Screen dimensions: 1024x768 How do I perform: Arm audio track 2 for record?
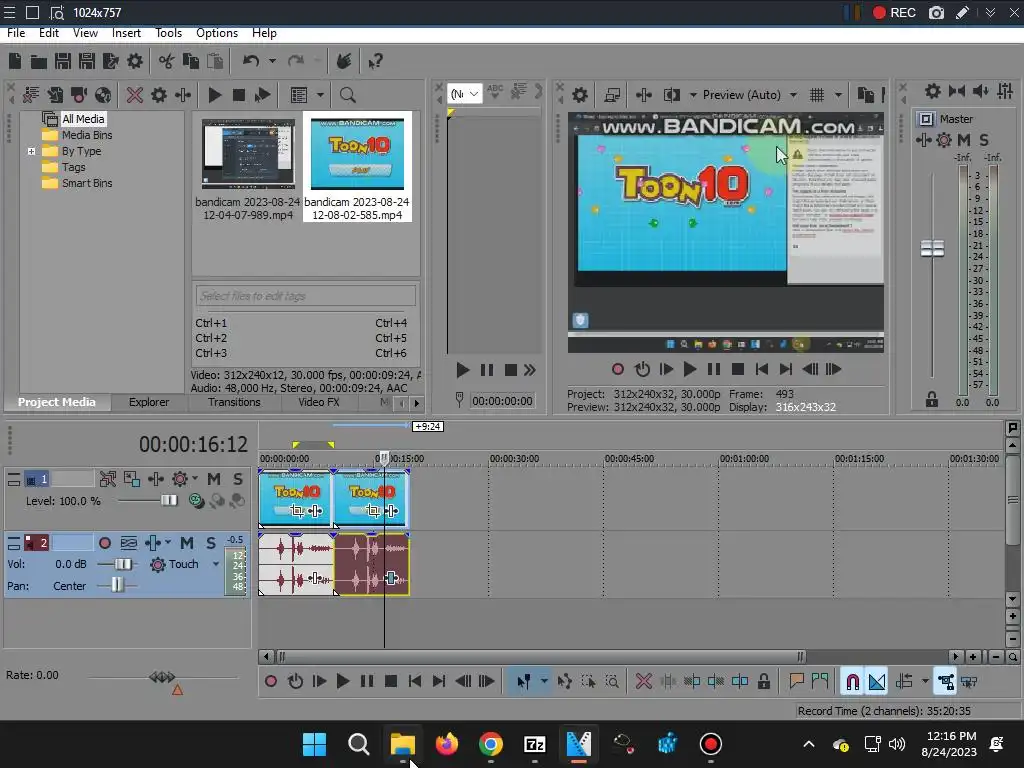coord(104,543)
